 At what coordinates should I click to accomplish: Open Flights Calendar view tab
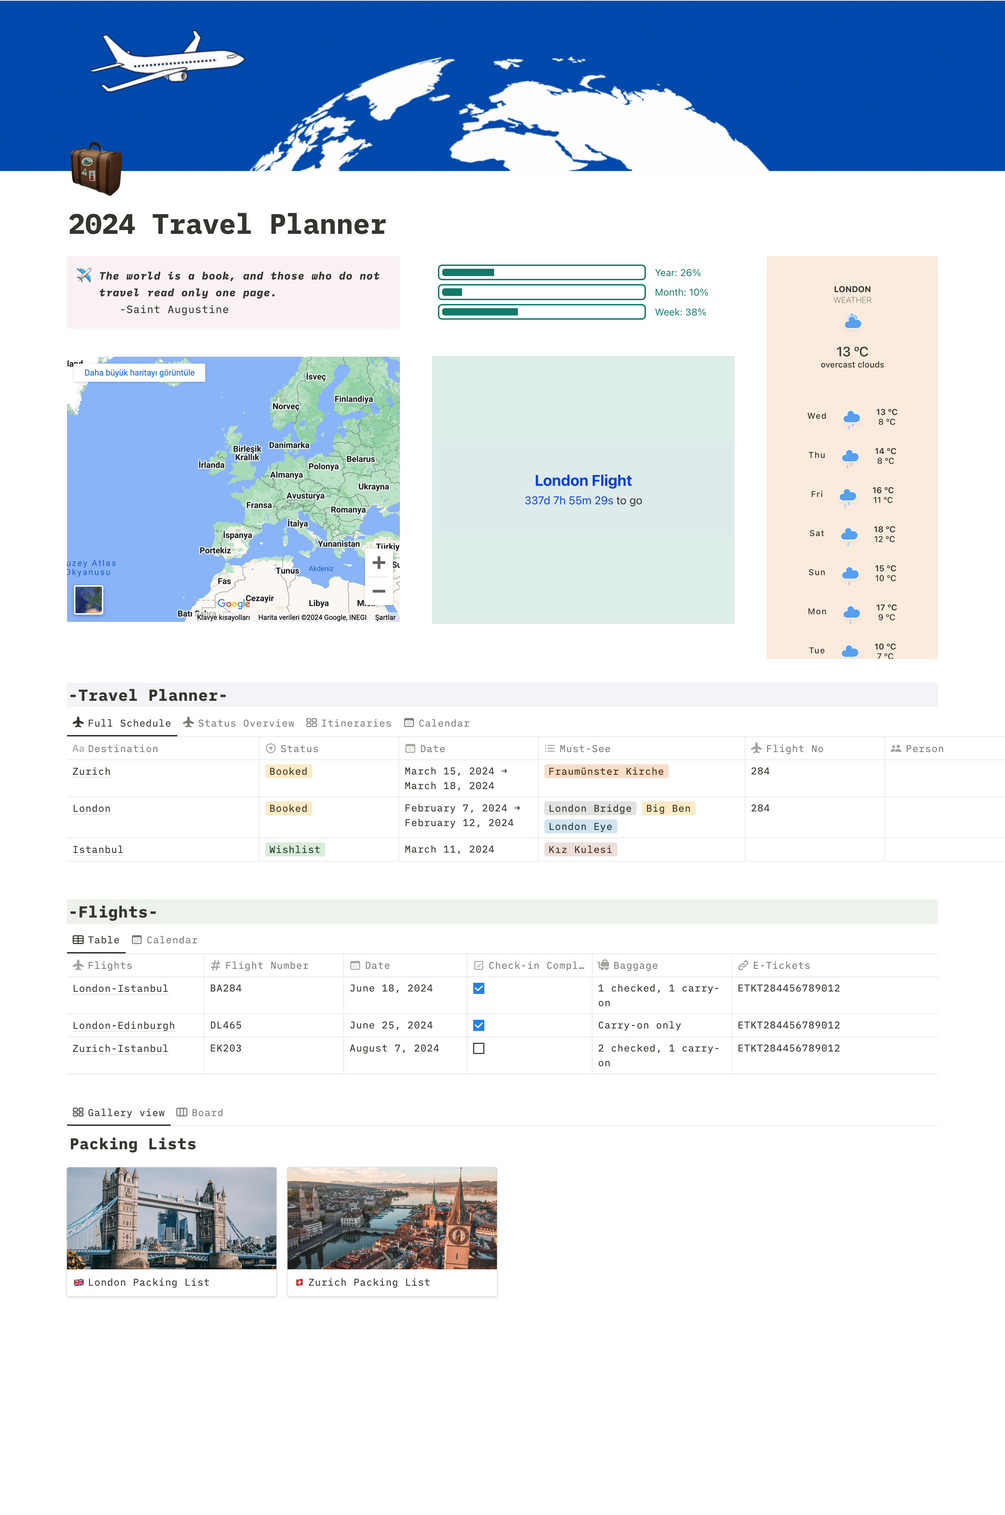pyautogui.click(x=165, y=940)
